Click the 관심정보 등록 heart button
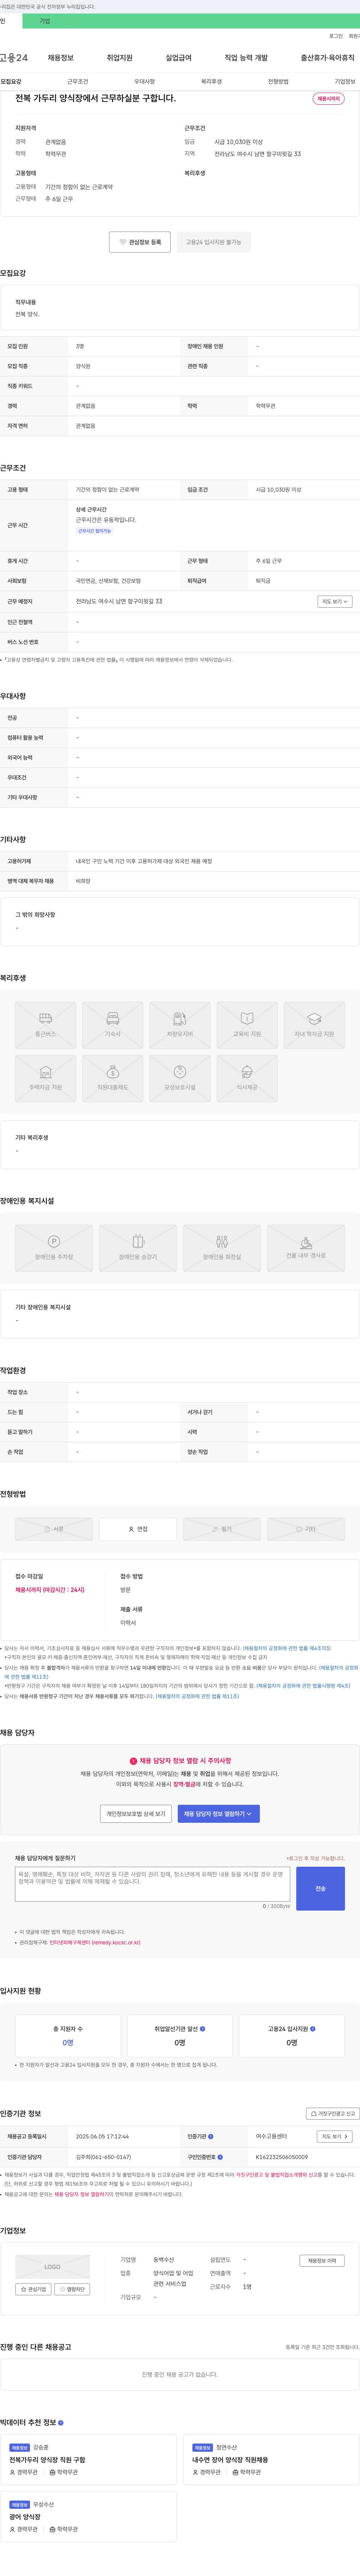Screen dimensions: 360x2576 tap(140, 242)
